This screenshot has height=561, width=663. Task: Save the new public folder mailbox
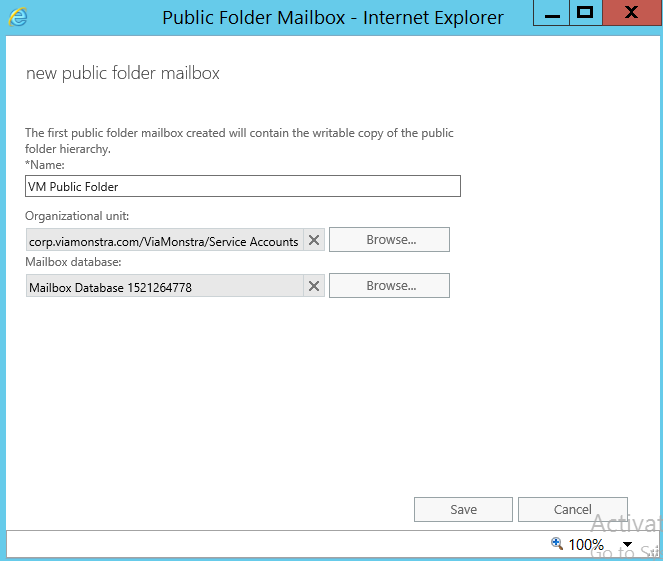463,509
